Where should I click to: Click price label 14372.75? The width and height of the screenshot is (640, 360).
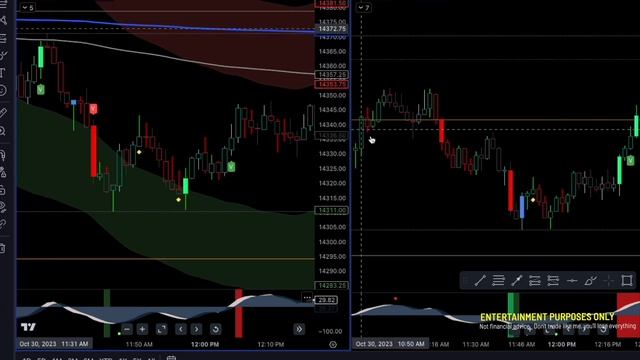coord(332,29)
